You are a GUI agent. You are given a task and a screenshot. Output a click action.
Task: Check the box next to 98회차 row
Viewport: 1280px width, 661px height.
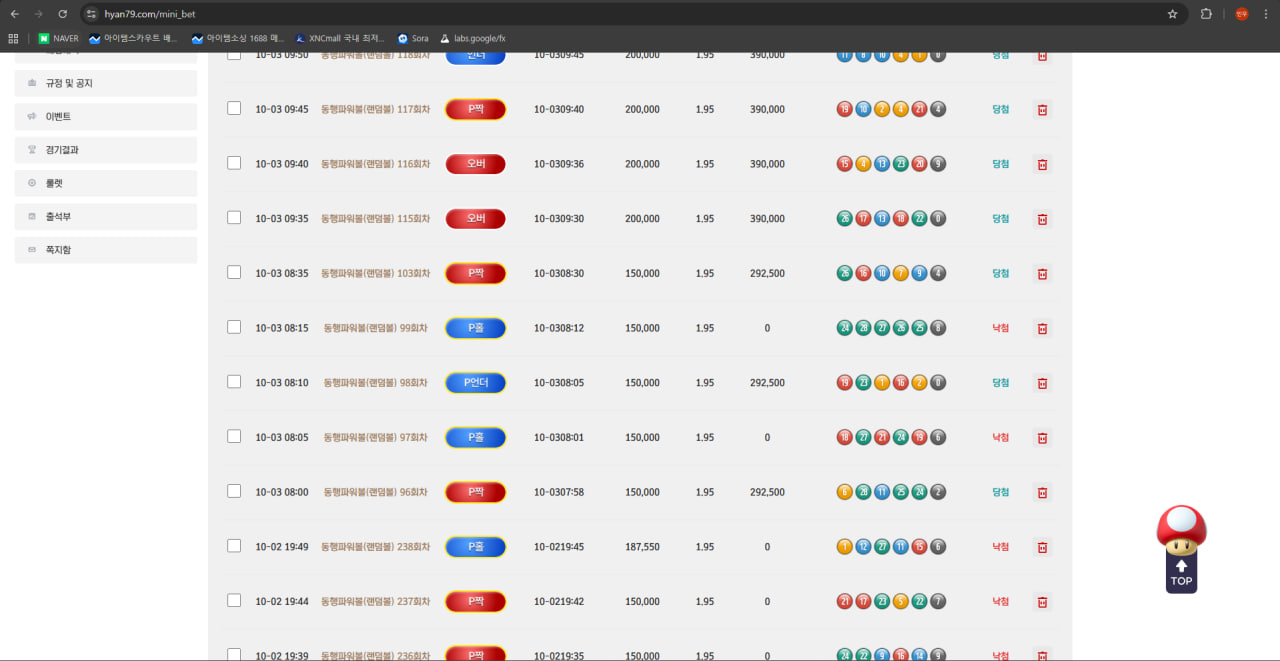coord(234,382)
